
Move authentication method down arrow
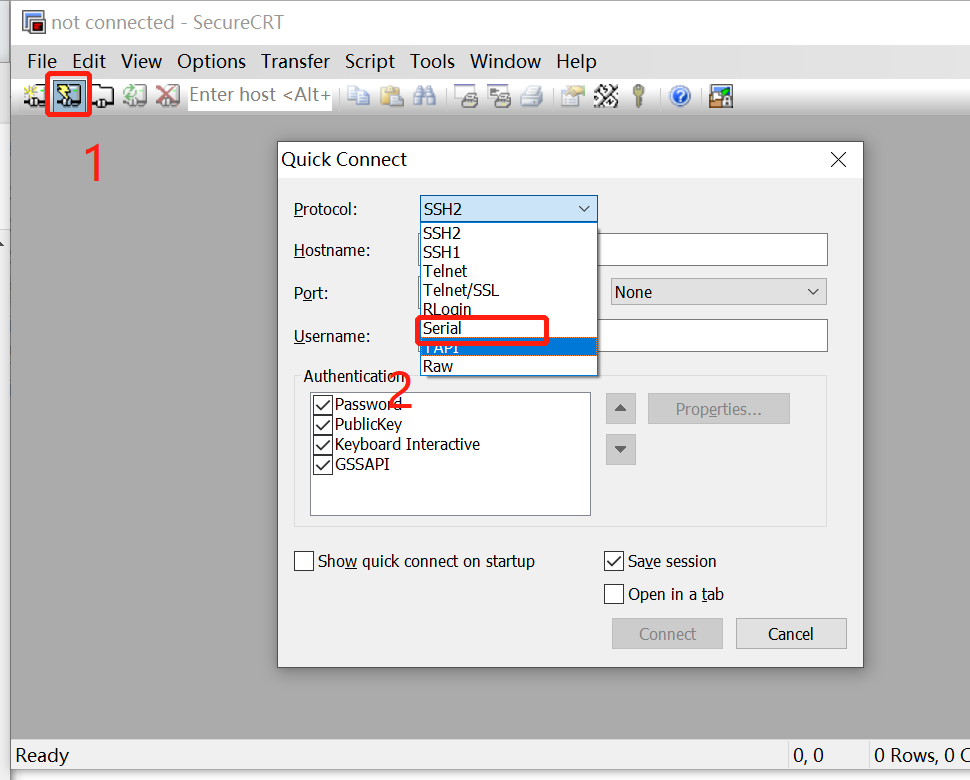(620, 449)
